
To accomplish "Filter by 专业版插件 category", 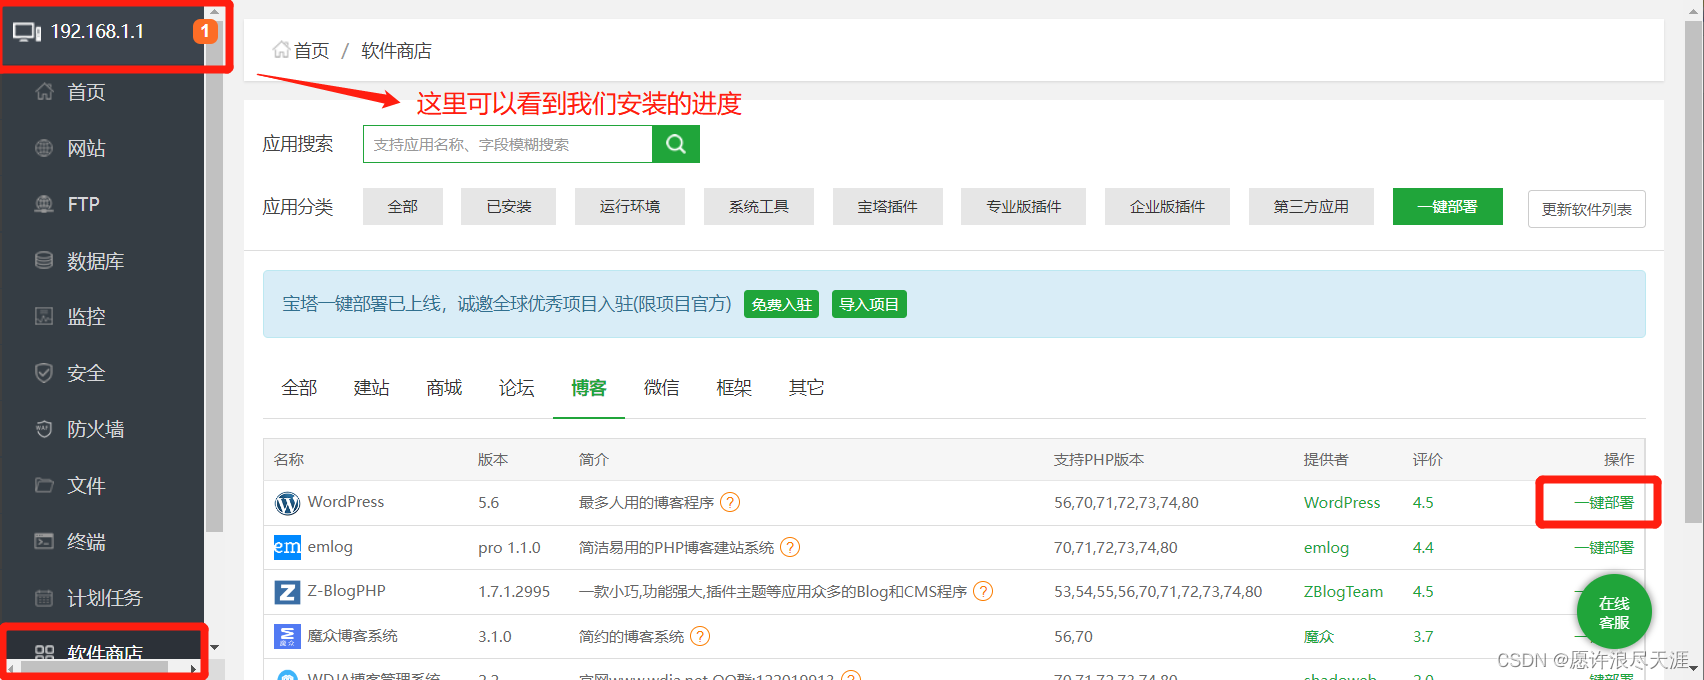I will tap(1024, 206).
